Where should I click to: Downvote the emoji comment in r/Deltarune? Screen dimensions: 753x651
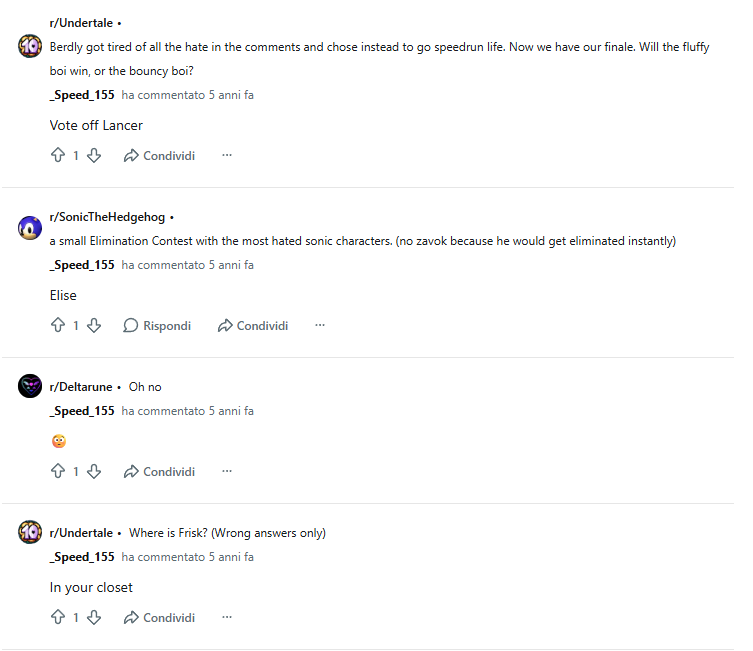click(x=94, y=472)
